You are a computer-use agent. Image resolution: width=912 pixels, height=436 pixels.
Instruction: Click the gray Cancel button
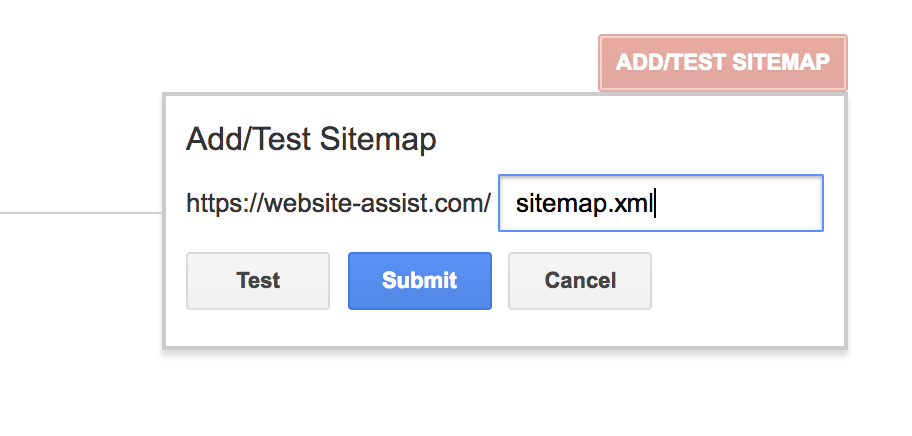580,281
